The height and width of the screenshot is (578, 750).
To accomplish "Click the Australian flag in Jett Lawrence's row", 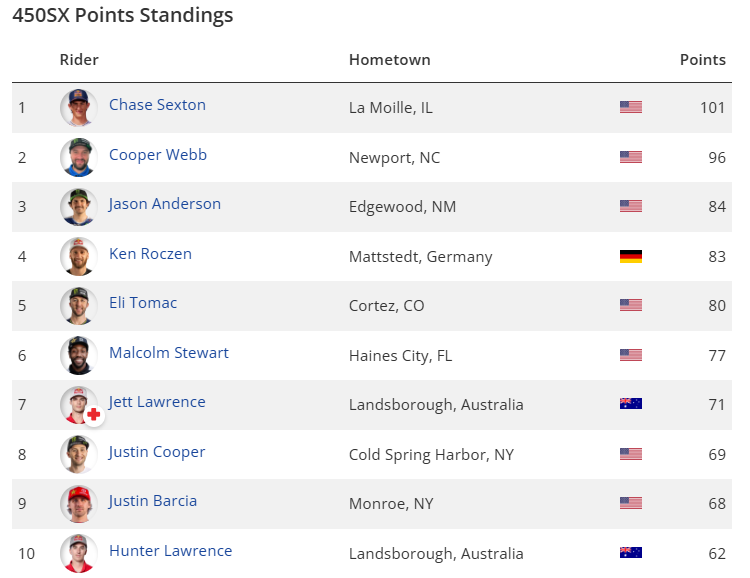I will click(630, 404).
